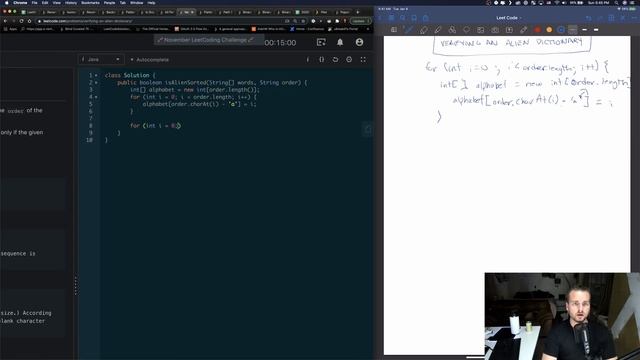
Task: Click the 00:15:00 timer
Action: point(280,42)
